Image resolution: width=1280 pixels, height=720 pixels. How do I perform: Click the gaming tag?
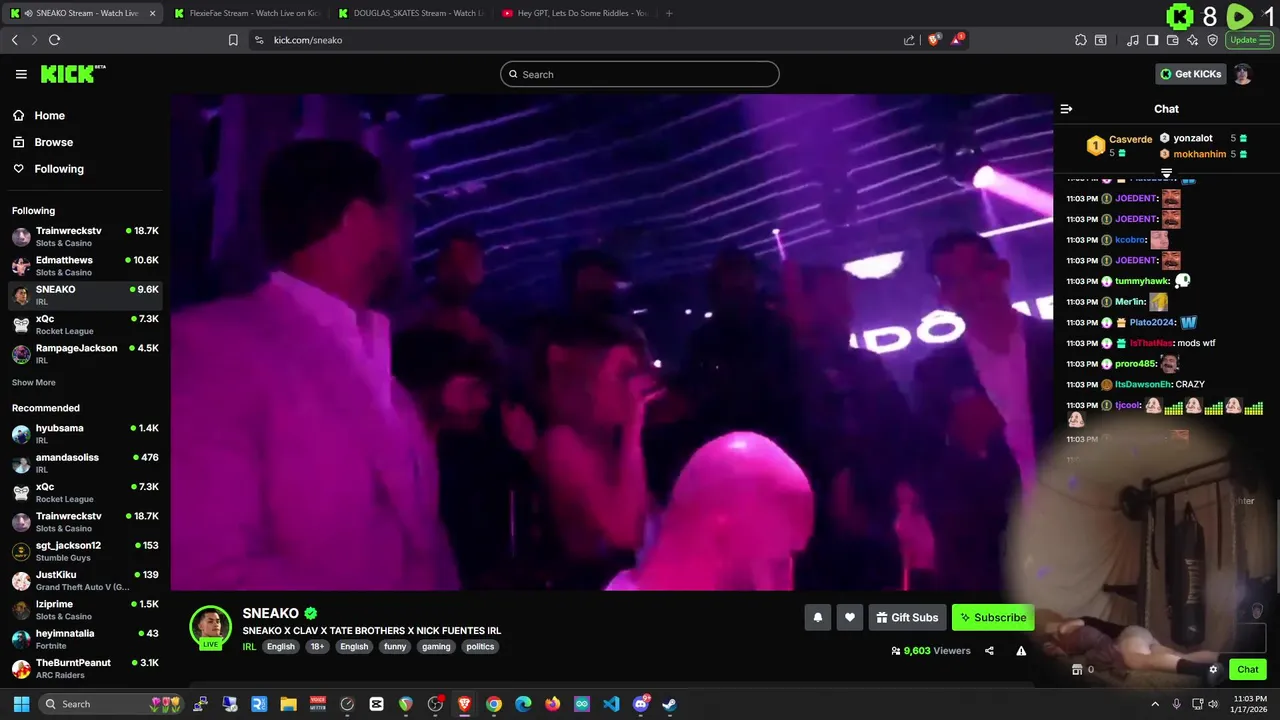pyautogui.click(x=436, y=647)
